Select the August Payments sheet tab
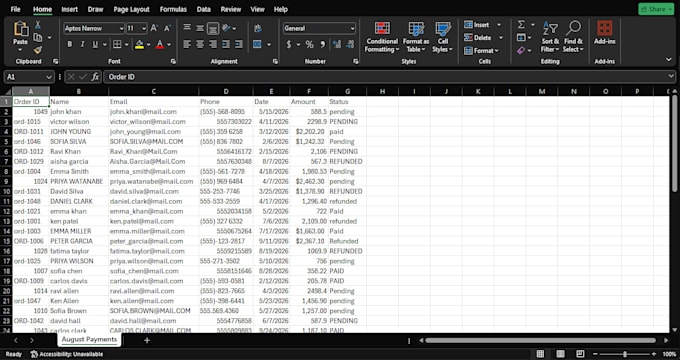The height and width of the screenshot is (360, 680). (89, 339)
